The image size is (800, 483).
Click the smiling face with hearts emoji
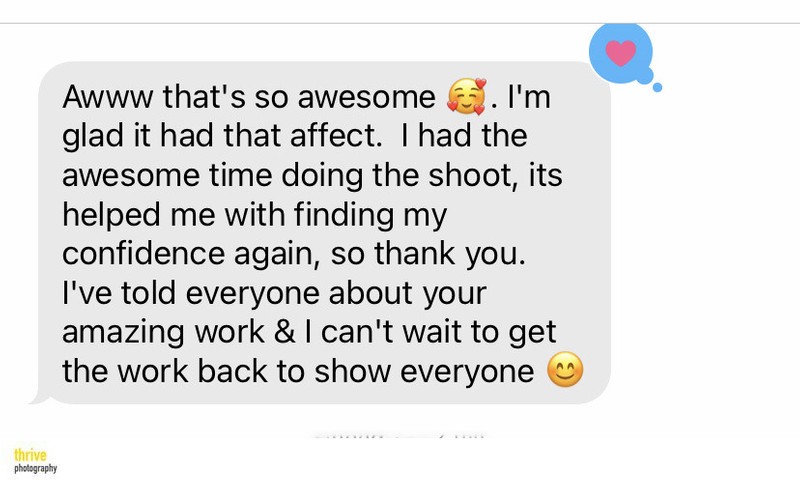(466, 96)
